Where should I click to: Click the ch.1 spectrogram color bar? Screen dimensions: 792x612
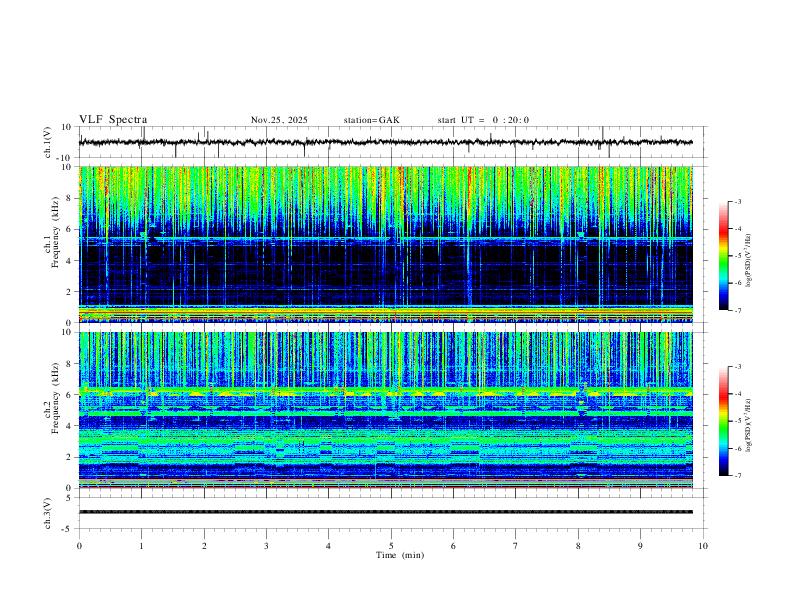[724, 256]
